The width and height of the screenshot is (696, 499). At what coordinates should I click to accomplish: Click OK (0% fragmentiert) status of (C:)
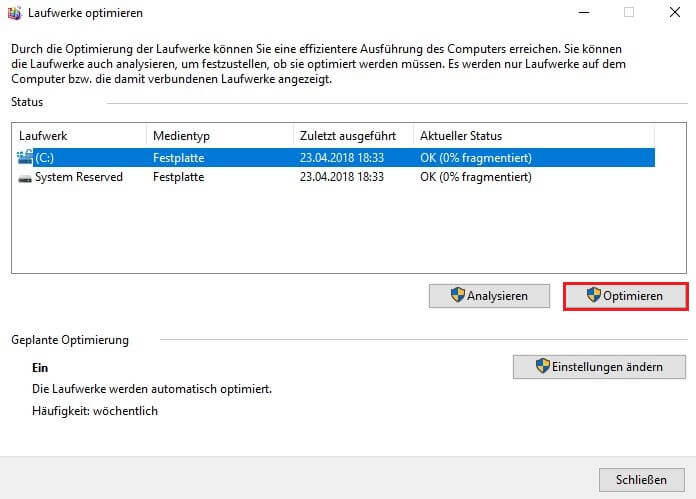tap(476, 158)
